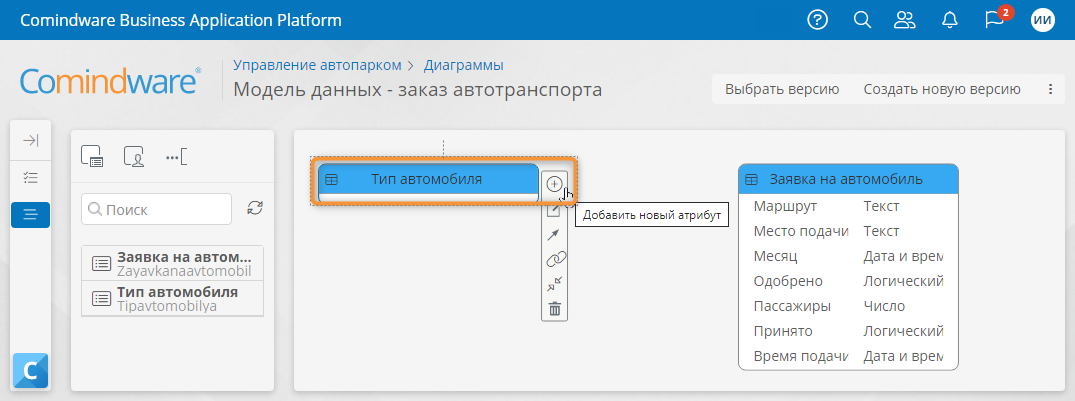Image resolution: width=1075 pixels, height=401 pixels.
Task: Click the collapse arrows icon in node toolbar
Action: tap(555, 284)
